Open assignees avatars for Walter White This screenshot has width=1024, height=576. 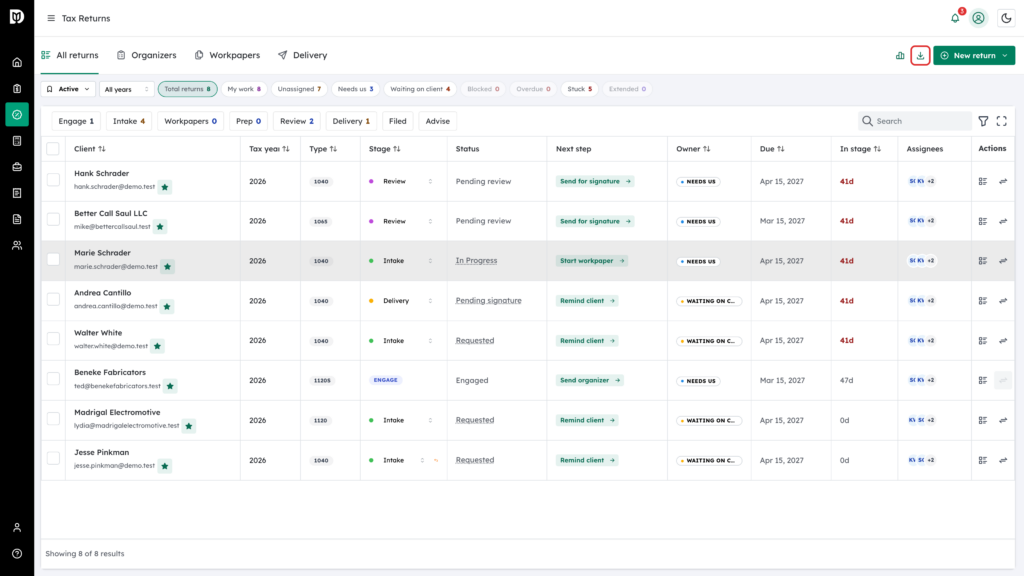click(x=921, y=341)
